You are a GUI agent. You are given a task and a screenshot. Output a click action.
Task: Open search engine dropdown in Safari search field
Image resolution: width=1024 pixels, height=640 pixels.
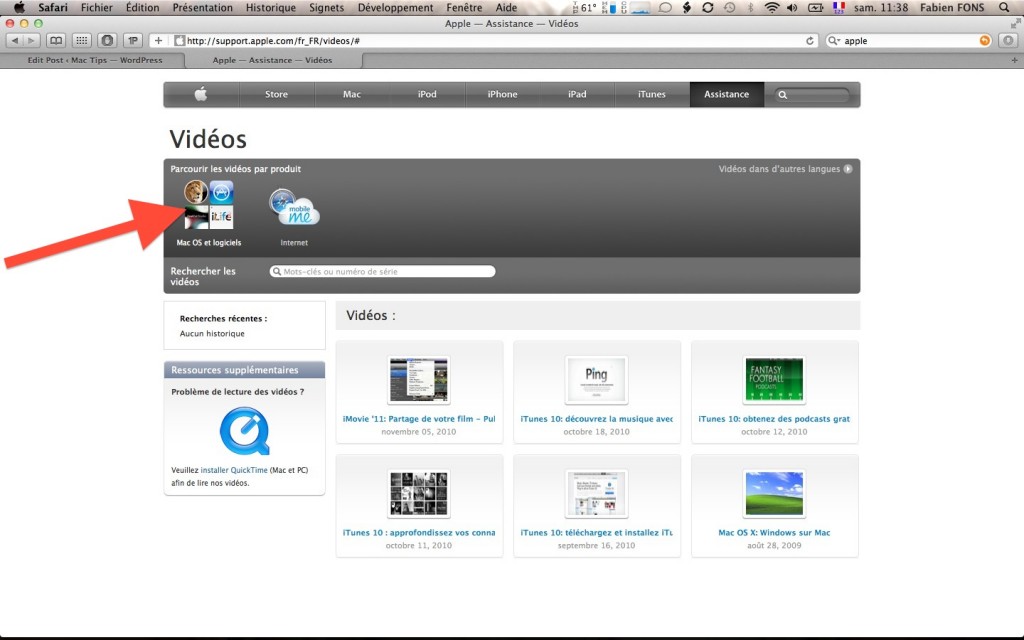(x=834, y=40)
